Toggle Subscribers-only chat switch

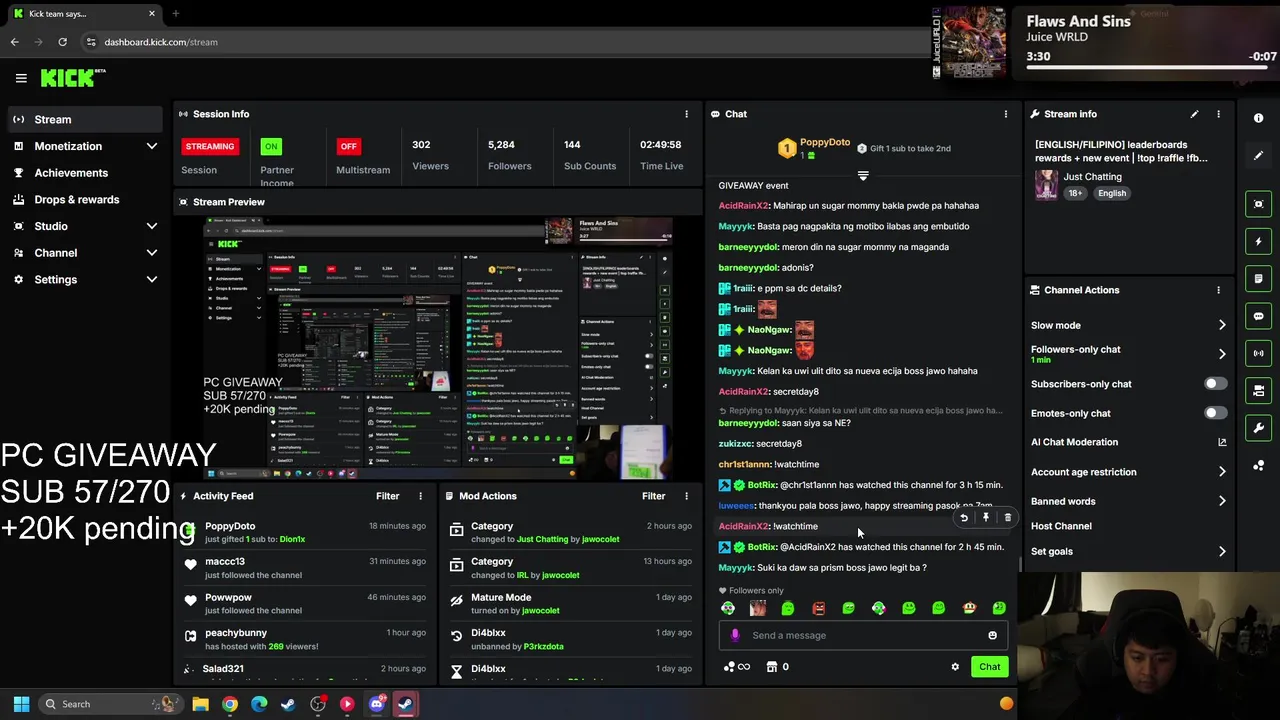1215,384
